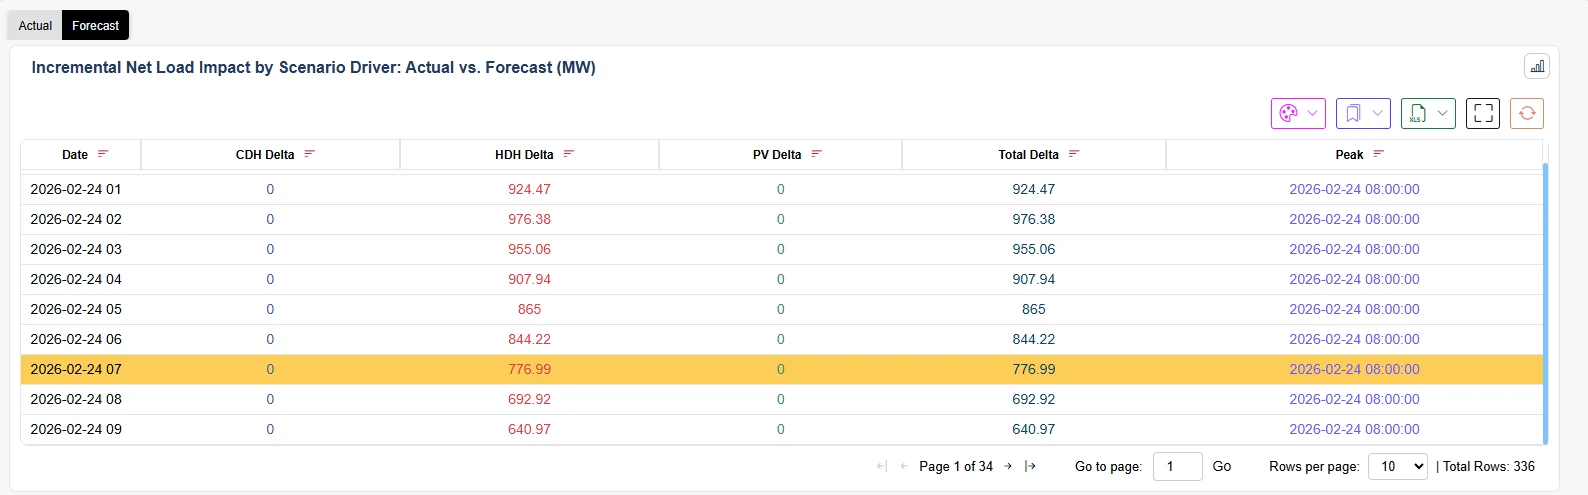Open the bookmark options dropdown
Screen dimensions: 1588x495
(1363, 113)
